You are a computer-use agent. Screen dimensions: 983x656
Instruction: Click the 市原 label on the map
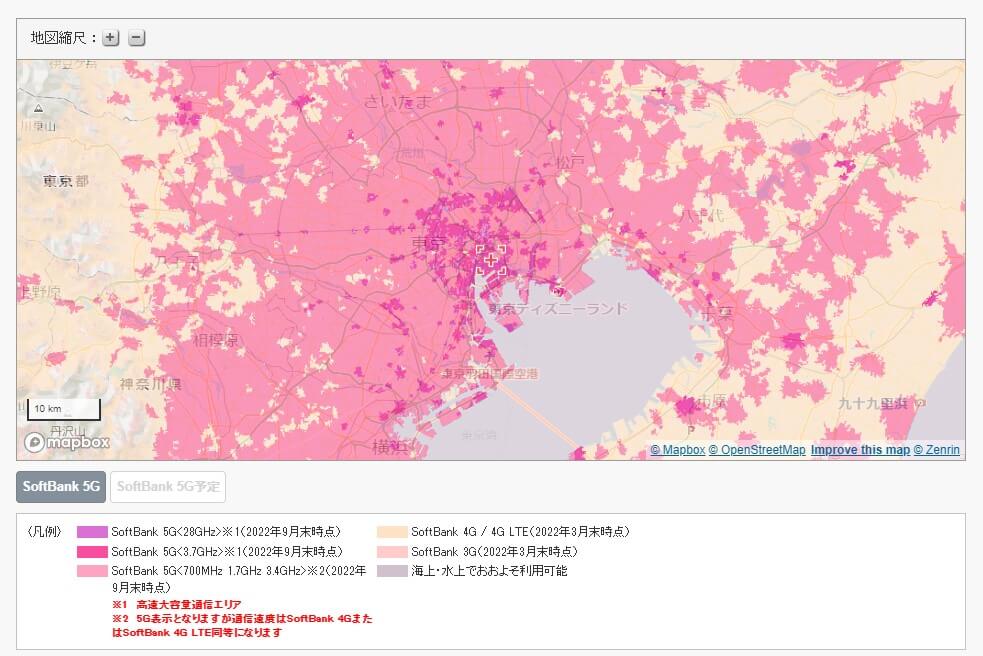712,401
